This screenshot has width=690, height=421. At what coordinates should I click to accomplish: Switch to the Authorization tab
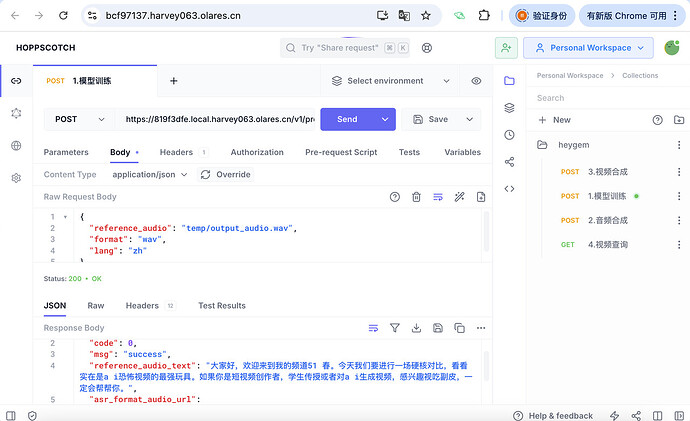click(x=257, y=152)
